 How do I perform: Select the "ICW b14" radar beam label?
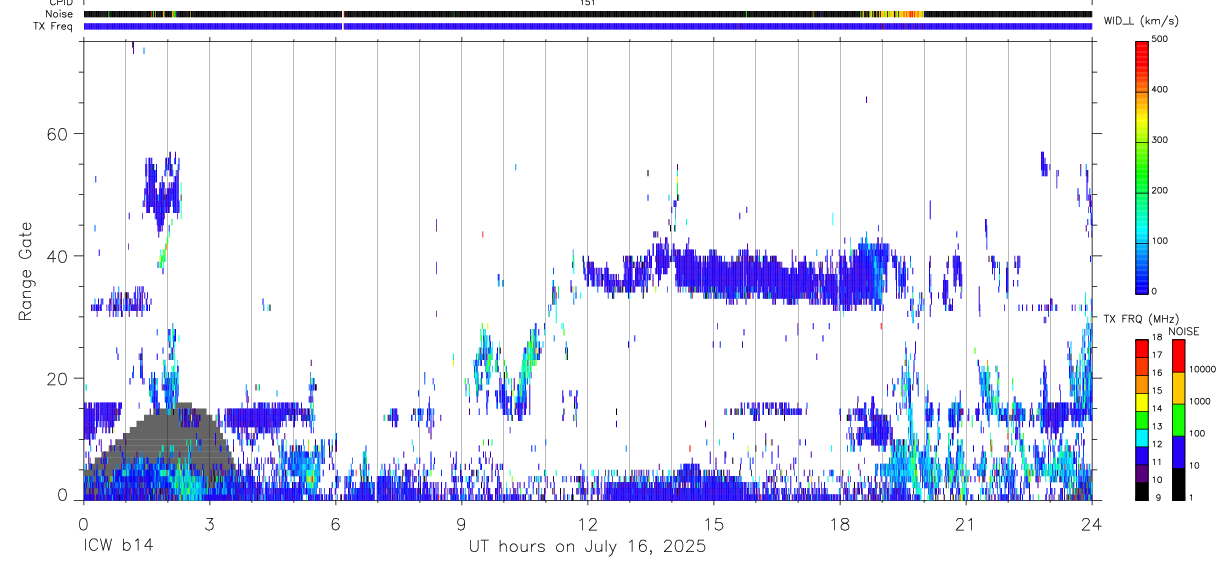117,547
